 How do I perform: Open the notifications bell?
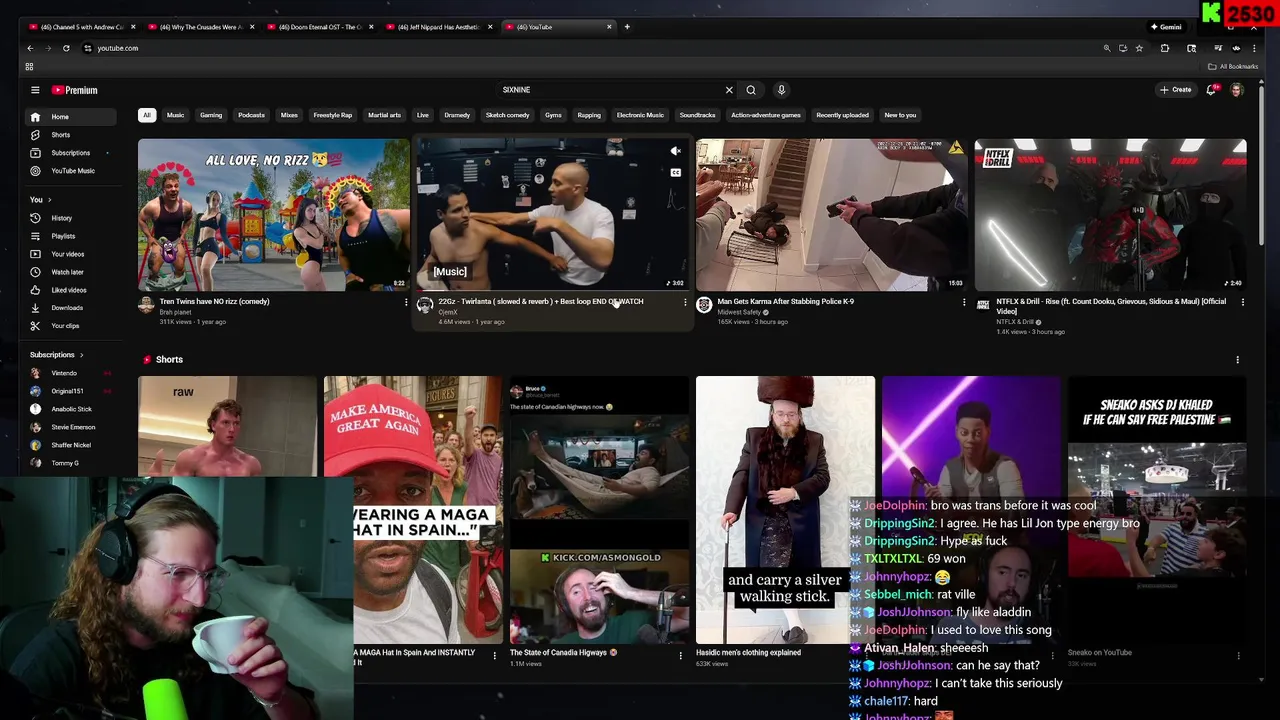1212,90
